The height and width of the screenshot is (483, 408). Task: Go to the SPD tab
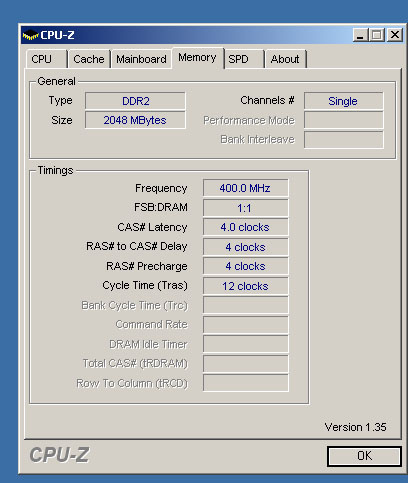coord(244,59)
